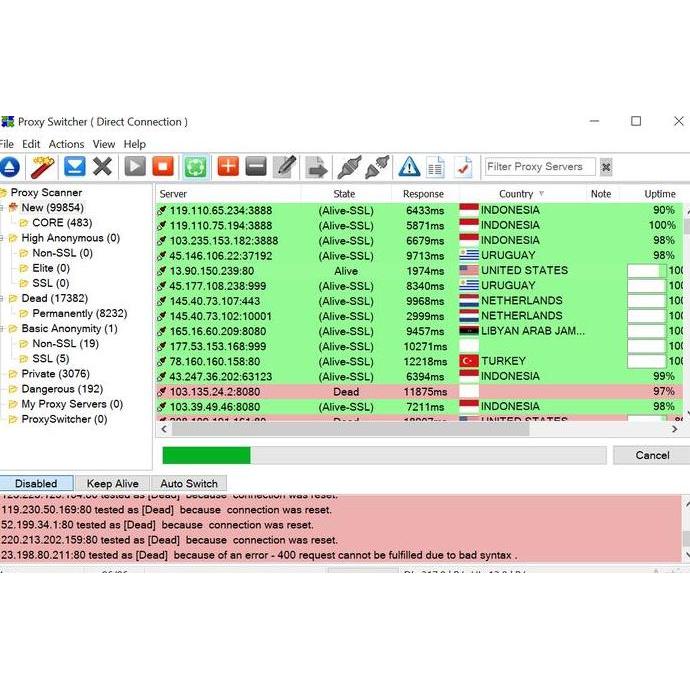Sort by the State column header
This screenshot has width=690, height=690.
coord(344,194)
